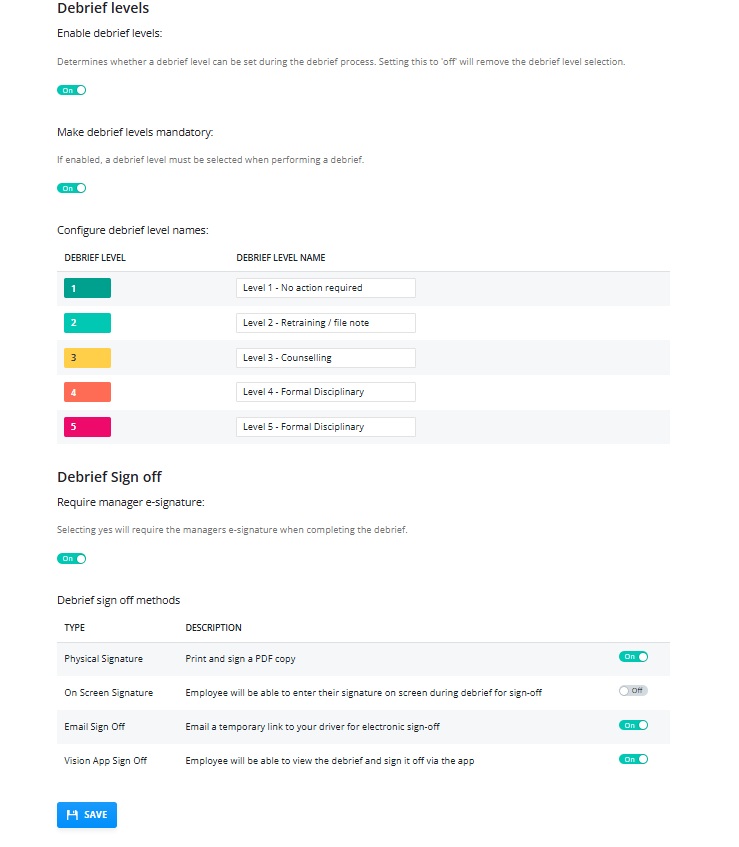Edit the Level 4 - Formal Disciplinary field
The width and height of the screenshot is (739, 847).
(326, 392)
